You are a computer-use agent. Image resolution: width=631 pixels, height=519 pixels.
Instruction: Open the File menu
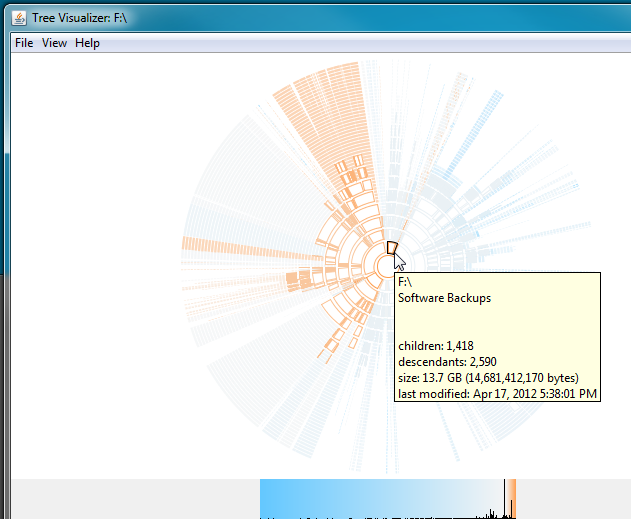[24, 43]
